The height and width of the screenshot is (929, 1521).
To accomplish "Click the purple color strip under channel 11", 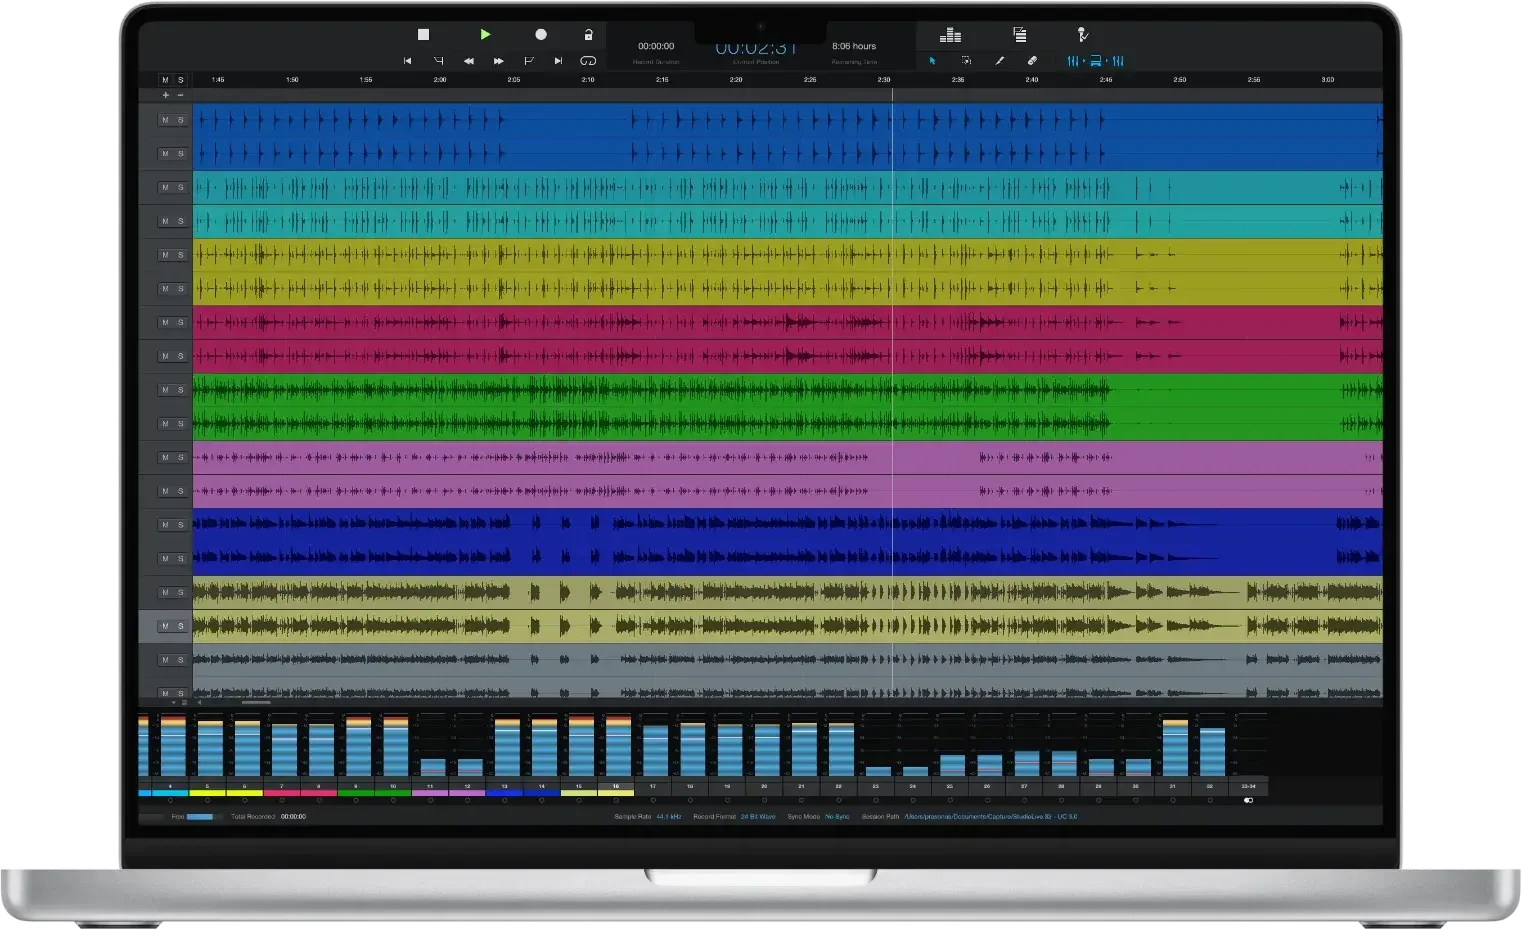I will click(430, 793).
